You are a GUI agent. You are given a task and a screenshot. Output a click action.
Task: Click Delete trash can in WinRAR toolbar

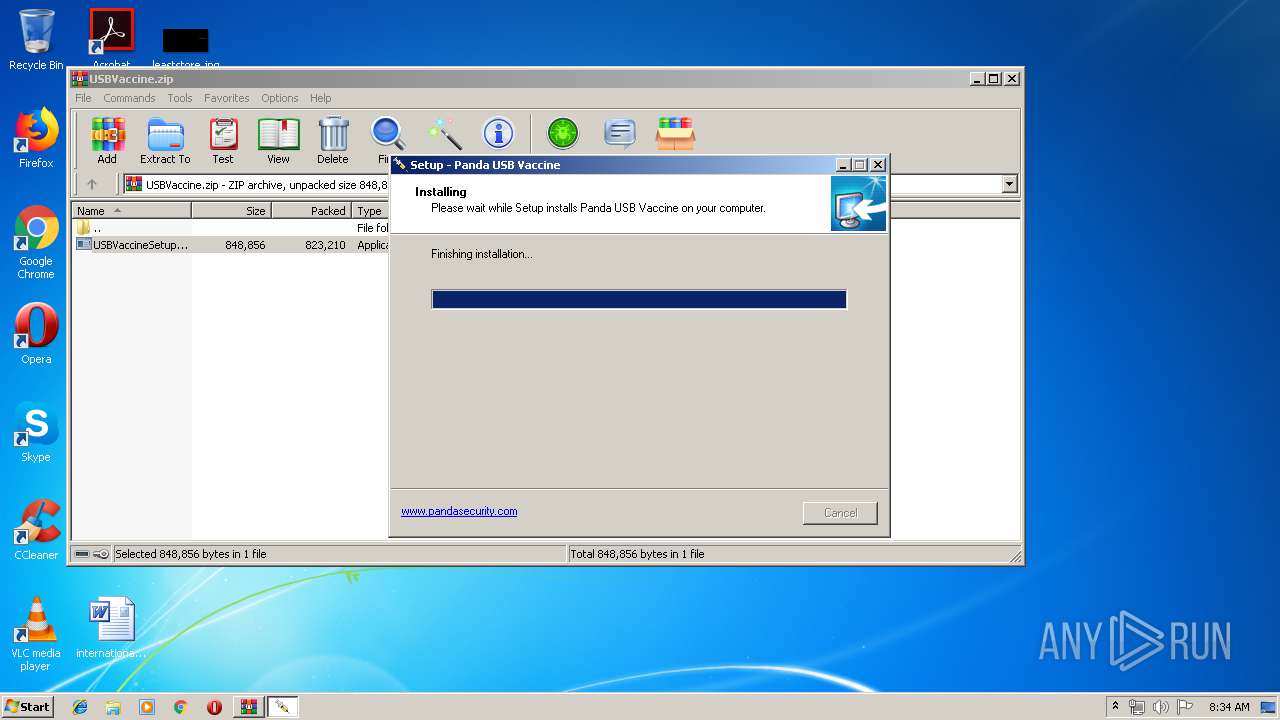pyautogui.click(x=333, y=141)
